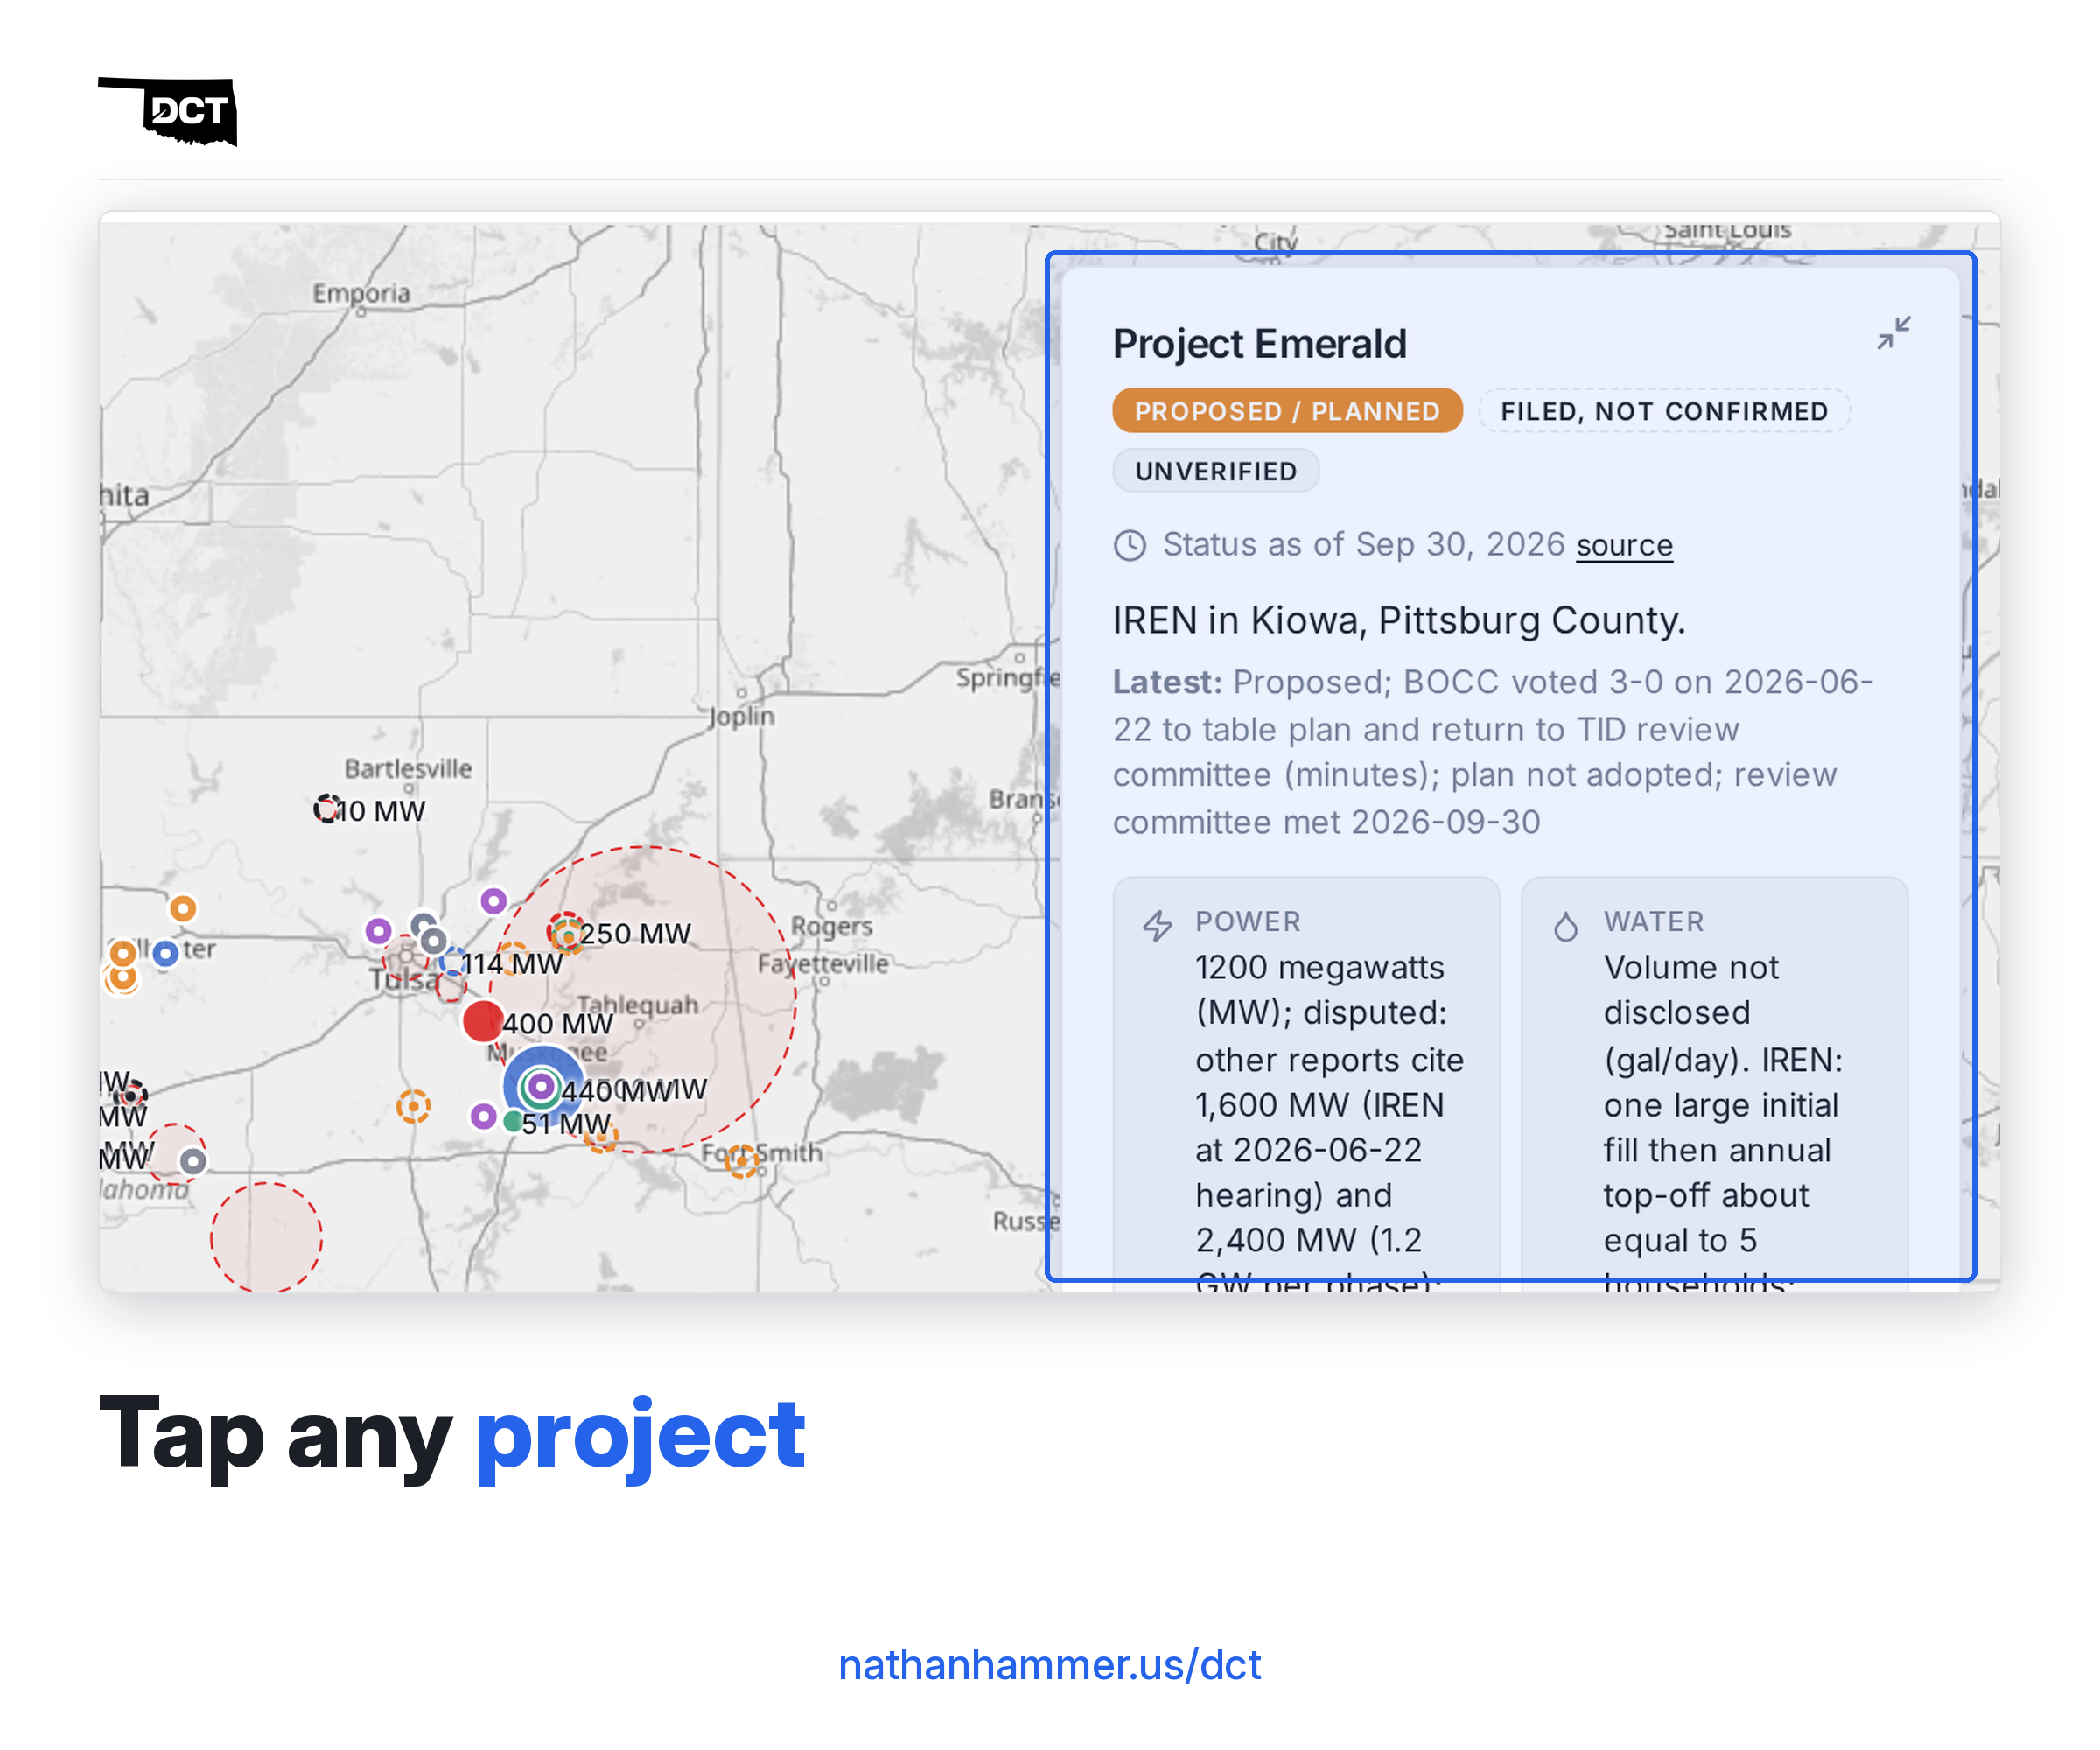This screenshot has height=1750, width=2100.
Task: Click the WATER card heading
Action: coord(1654,921)
